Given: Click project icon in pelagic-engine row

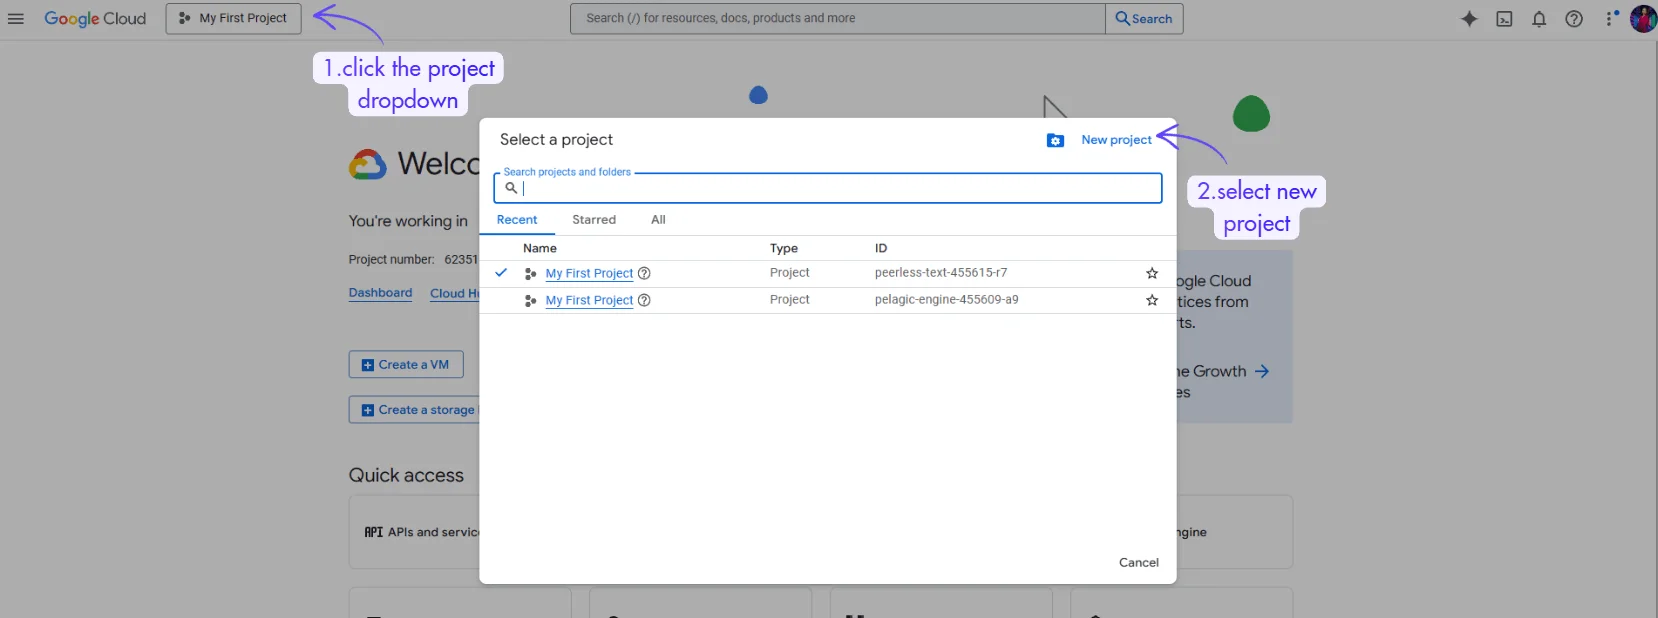Looking at the screenshot, I should click(x=530, y=300).
